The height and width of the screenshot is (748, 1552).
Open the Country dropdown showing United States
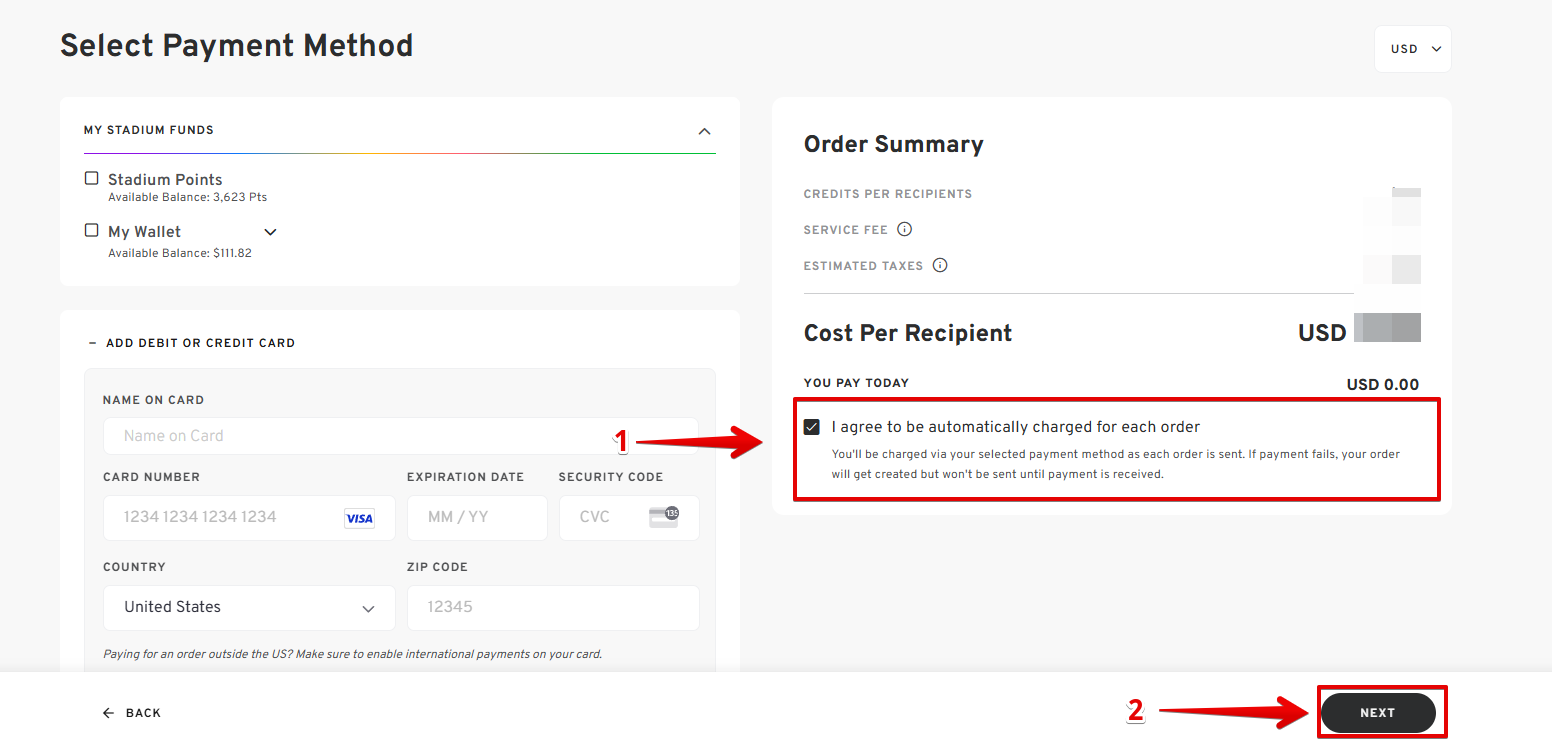pyautogui.click(x=249, y=608)
